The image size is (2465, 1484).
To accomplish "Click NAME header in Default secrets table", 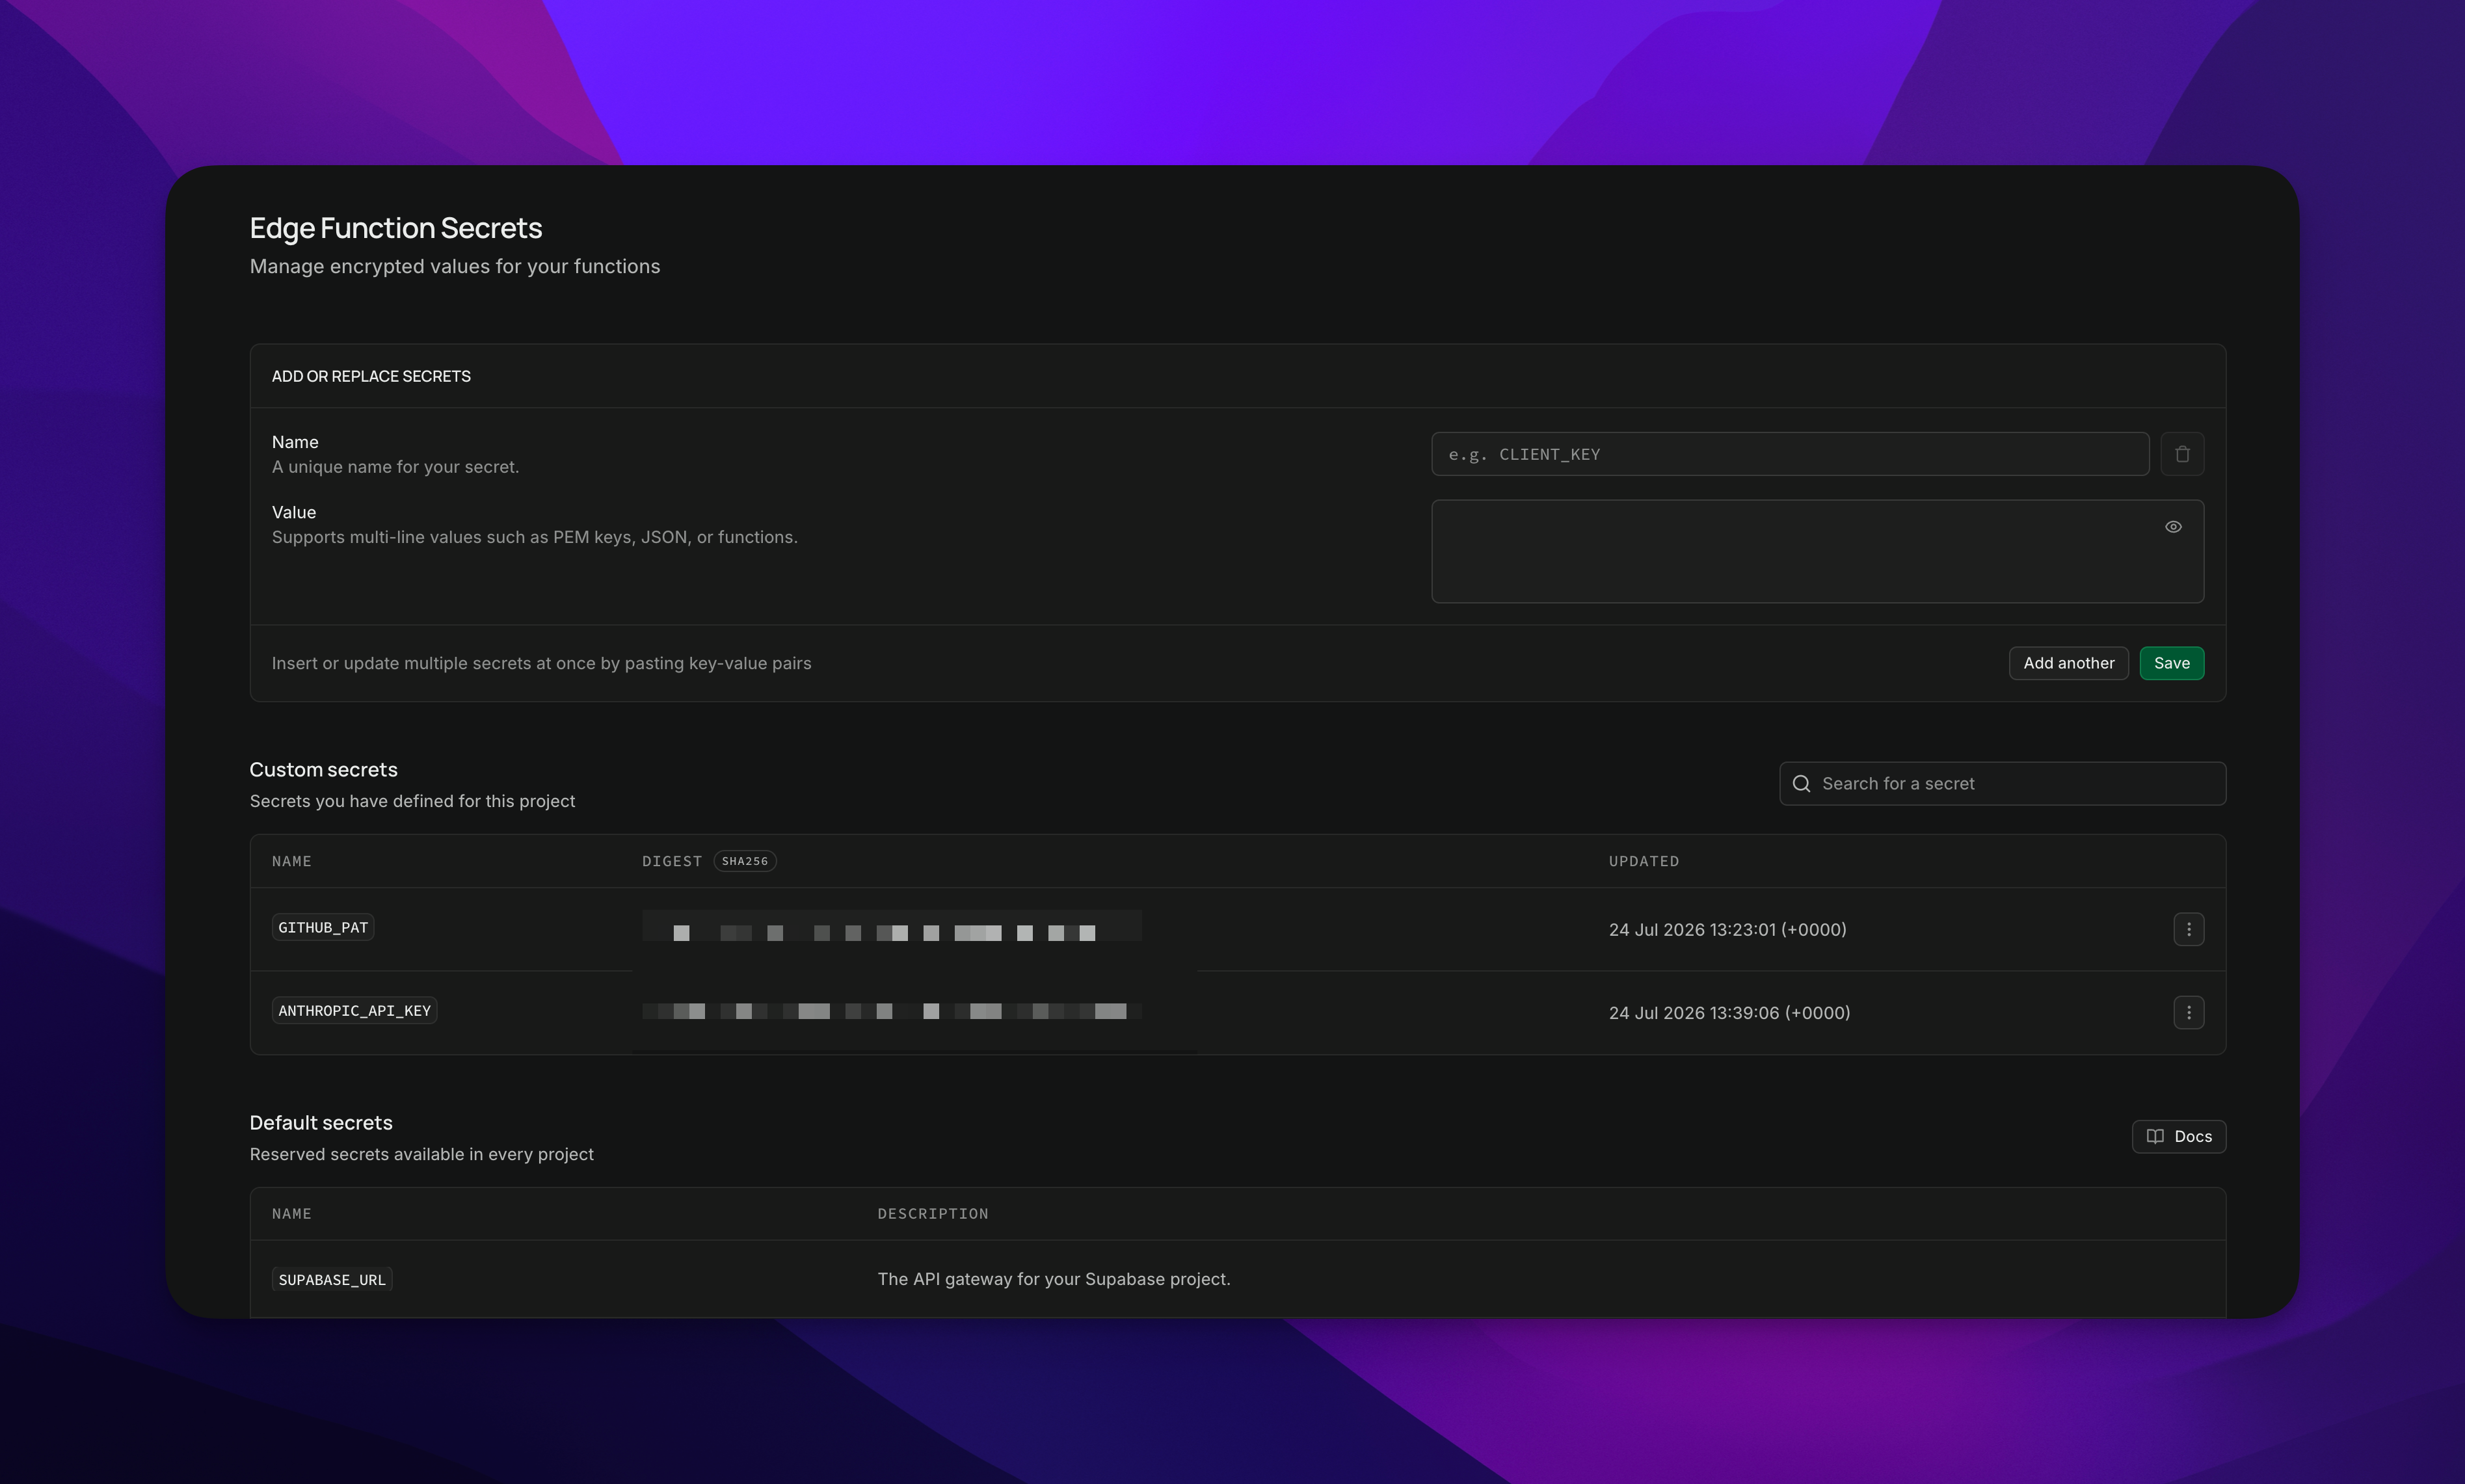I will click(292, 1214).
